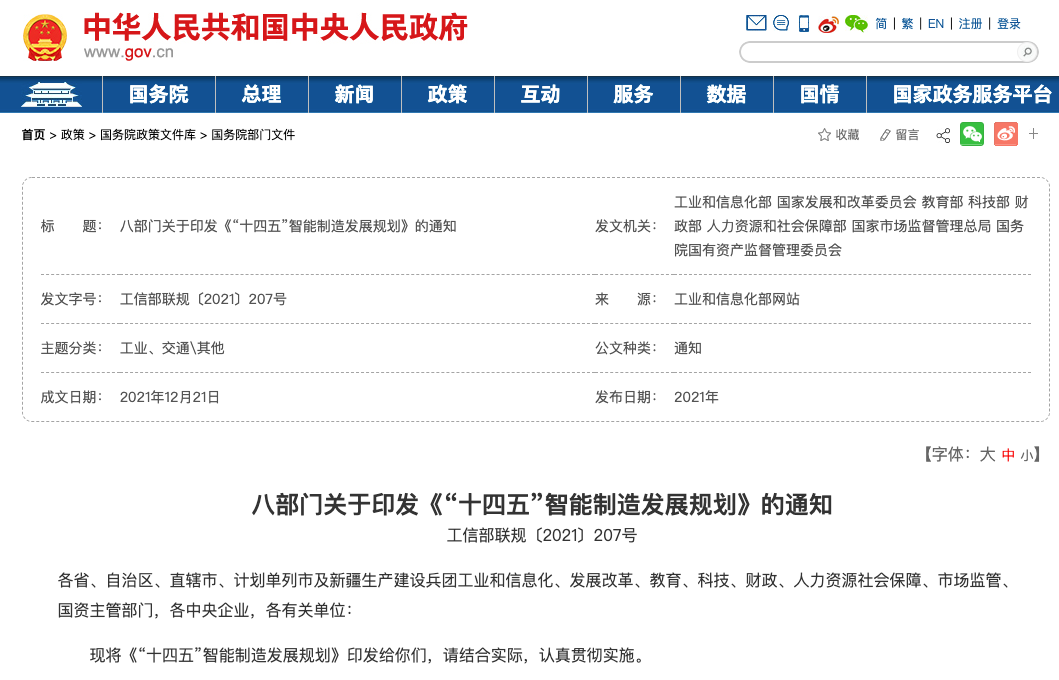Open the 政策 navigation menu
1059x680 pixels.
pyautogui.click(x=447, y=94)
